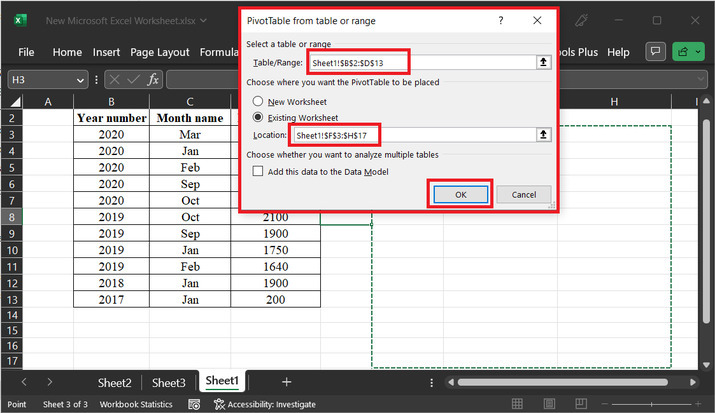Switch to Normal view status icon
Screen dimensions: 715x413
pos(517,404)
